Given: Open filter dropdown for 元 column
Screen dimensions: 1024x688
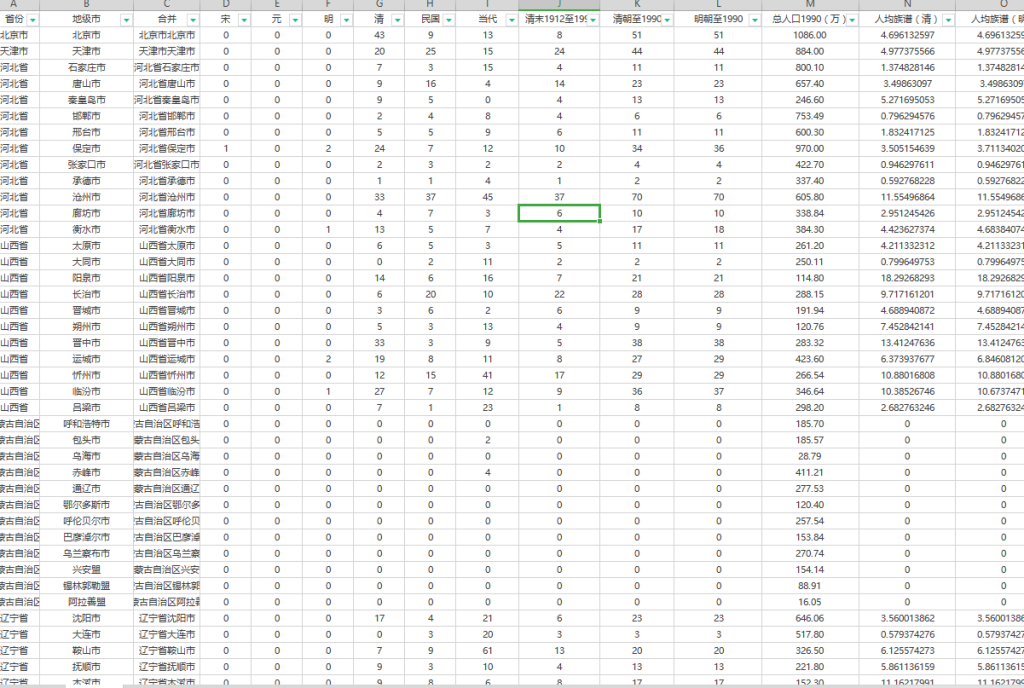Looking at the screenshot, I should [294, 20].
